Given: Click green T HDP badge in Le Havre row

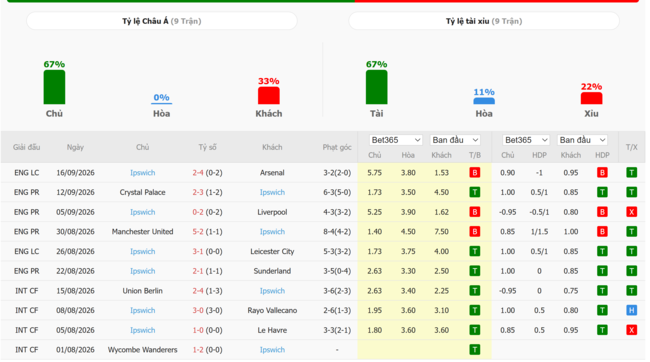Looking at the screenshot, I should click(x=602, y=330).
